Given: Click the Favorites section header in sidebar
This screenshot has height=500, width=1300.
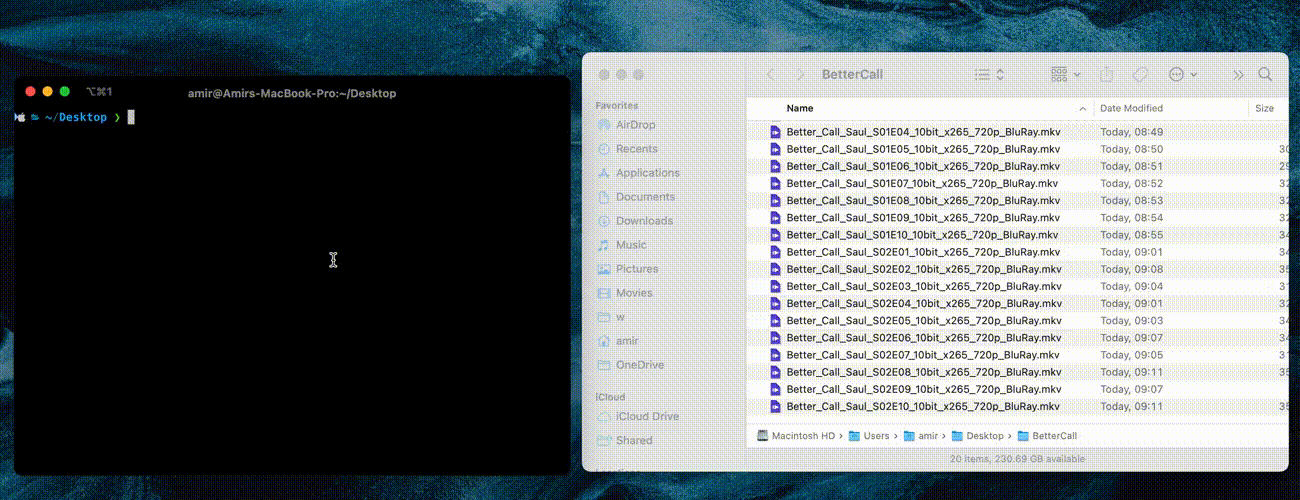Looking at the screenshot, I should pos(617,105).
